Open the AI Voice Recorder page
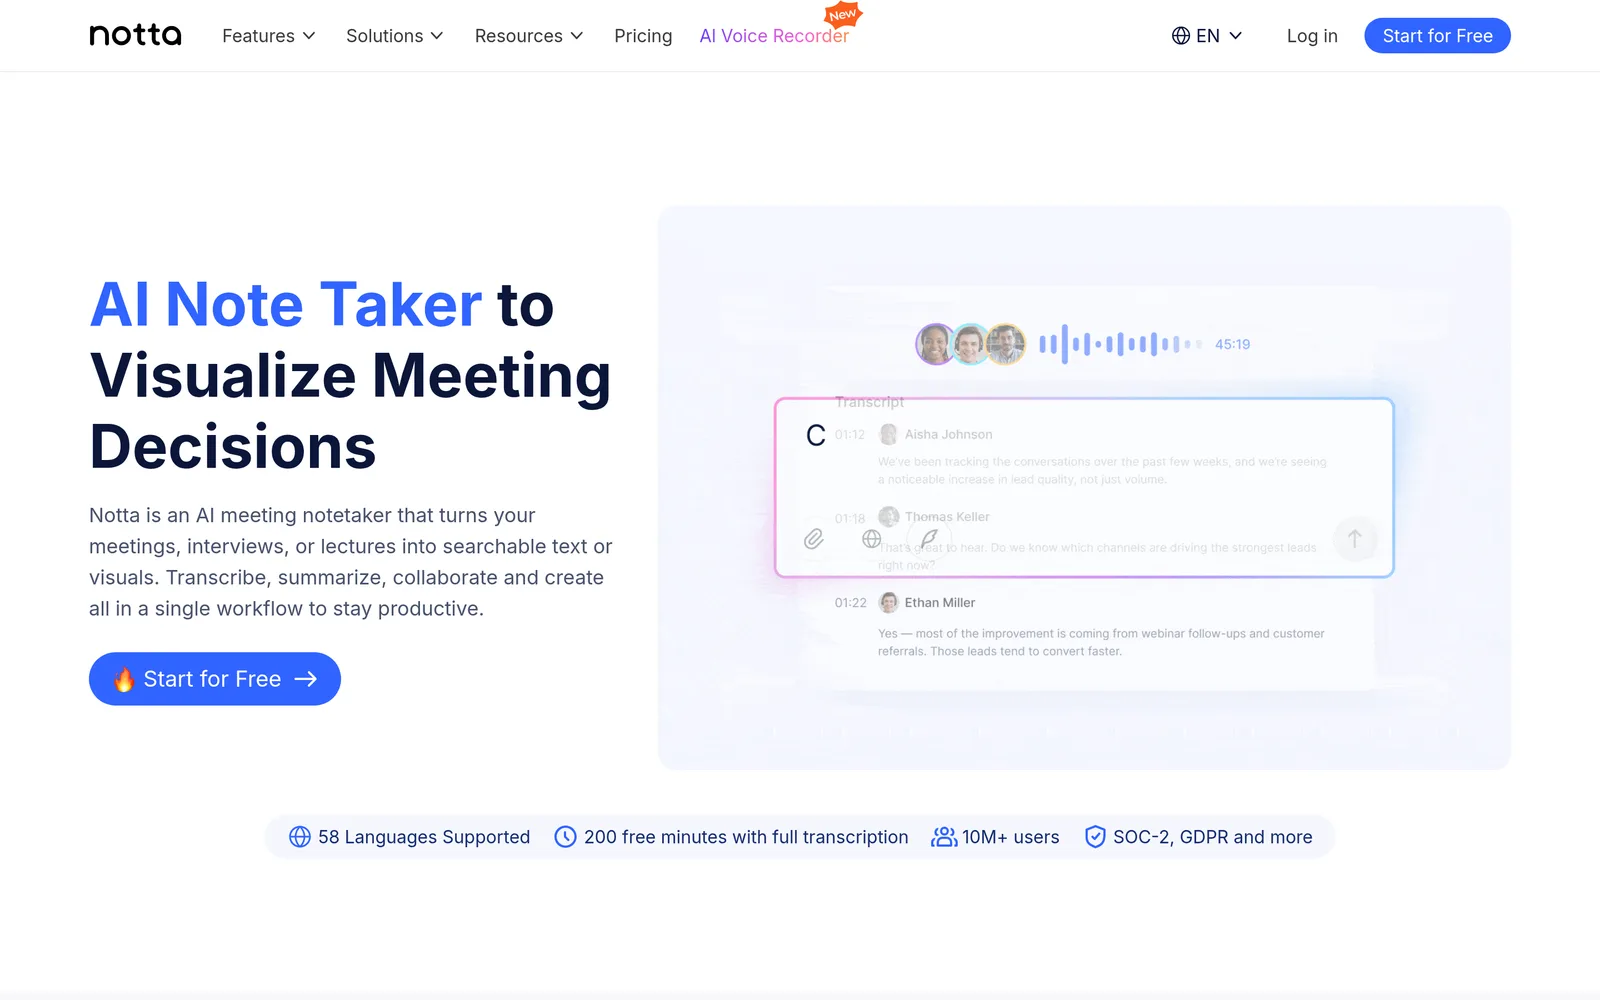The width and height of the screenshot is (1600, 1000). click(x=774, y=36)
